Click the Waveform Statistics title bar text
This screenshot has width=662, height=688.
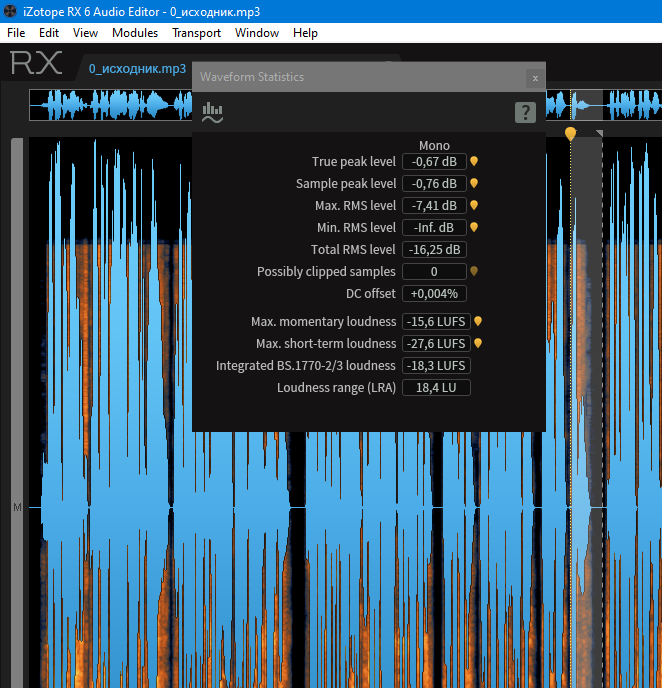tap(252, 77)
